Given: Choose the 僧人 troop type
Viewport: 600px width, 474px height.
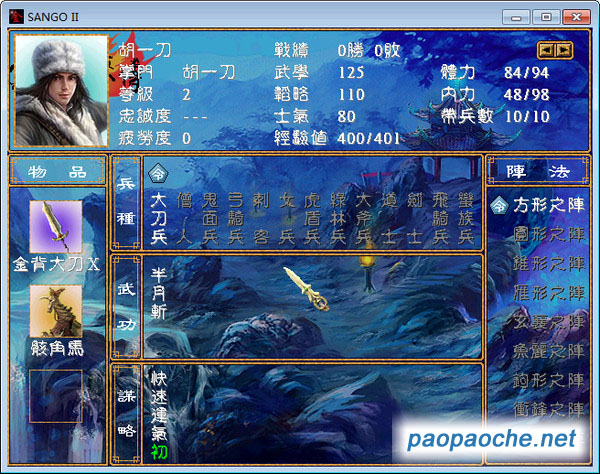Looking at the screenshot, I should click(x=184, y=219).
